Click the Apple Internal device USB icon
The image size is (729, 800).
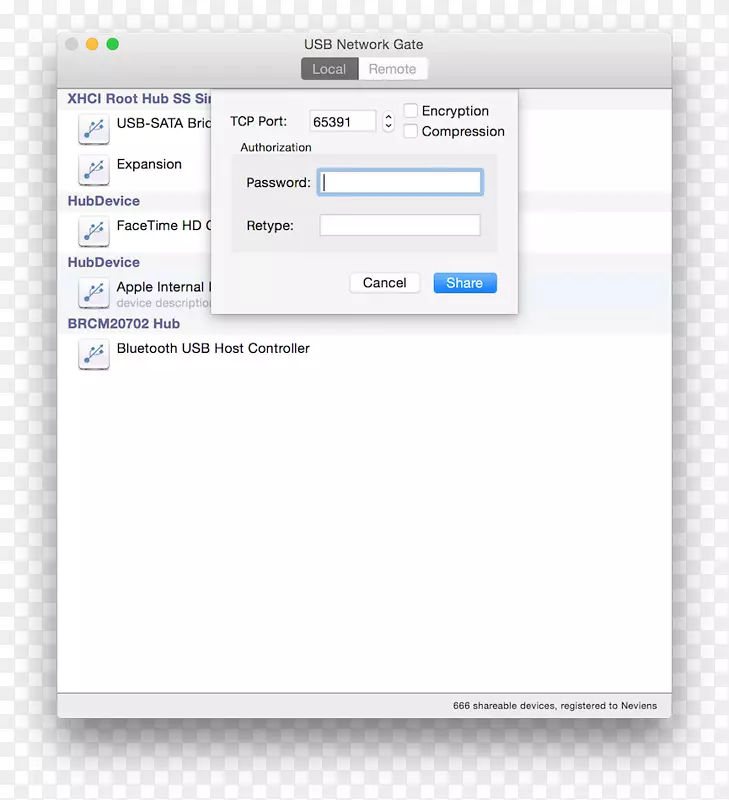94,292
